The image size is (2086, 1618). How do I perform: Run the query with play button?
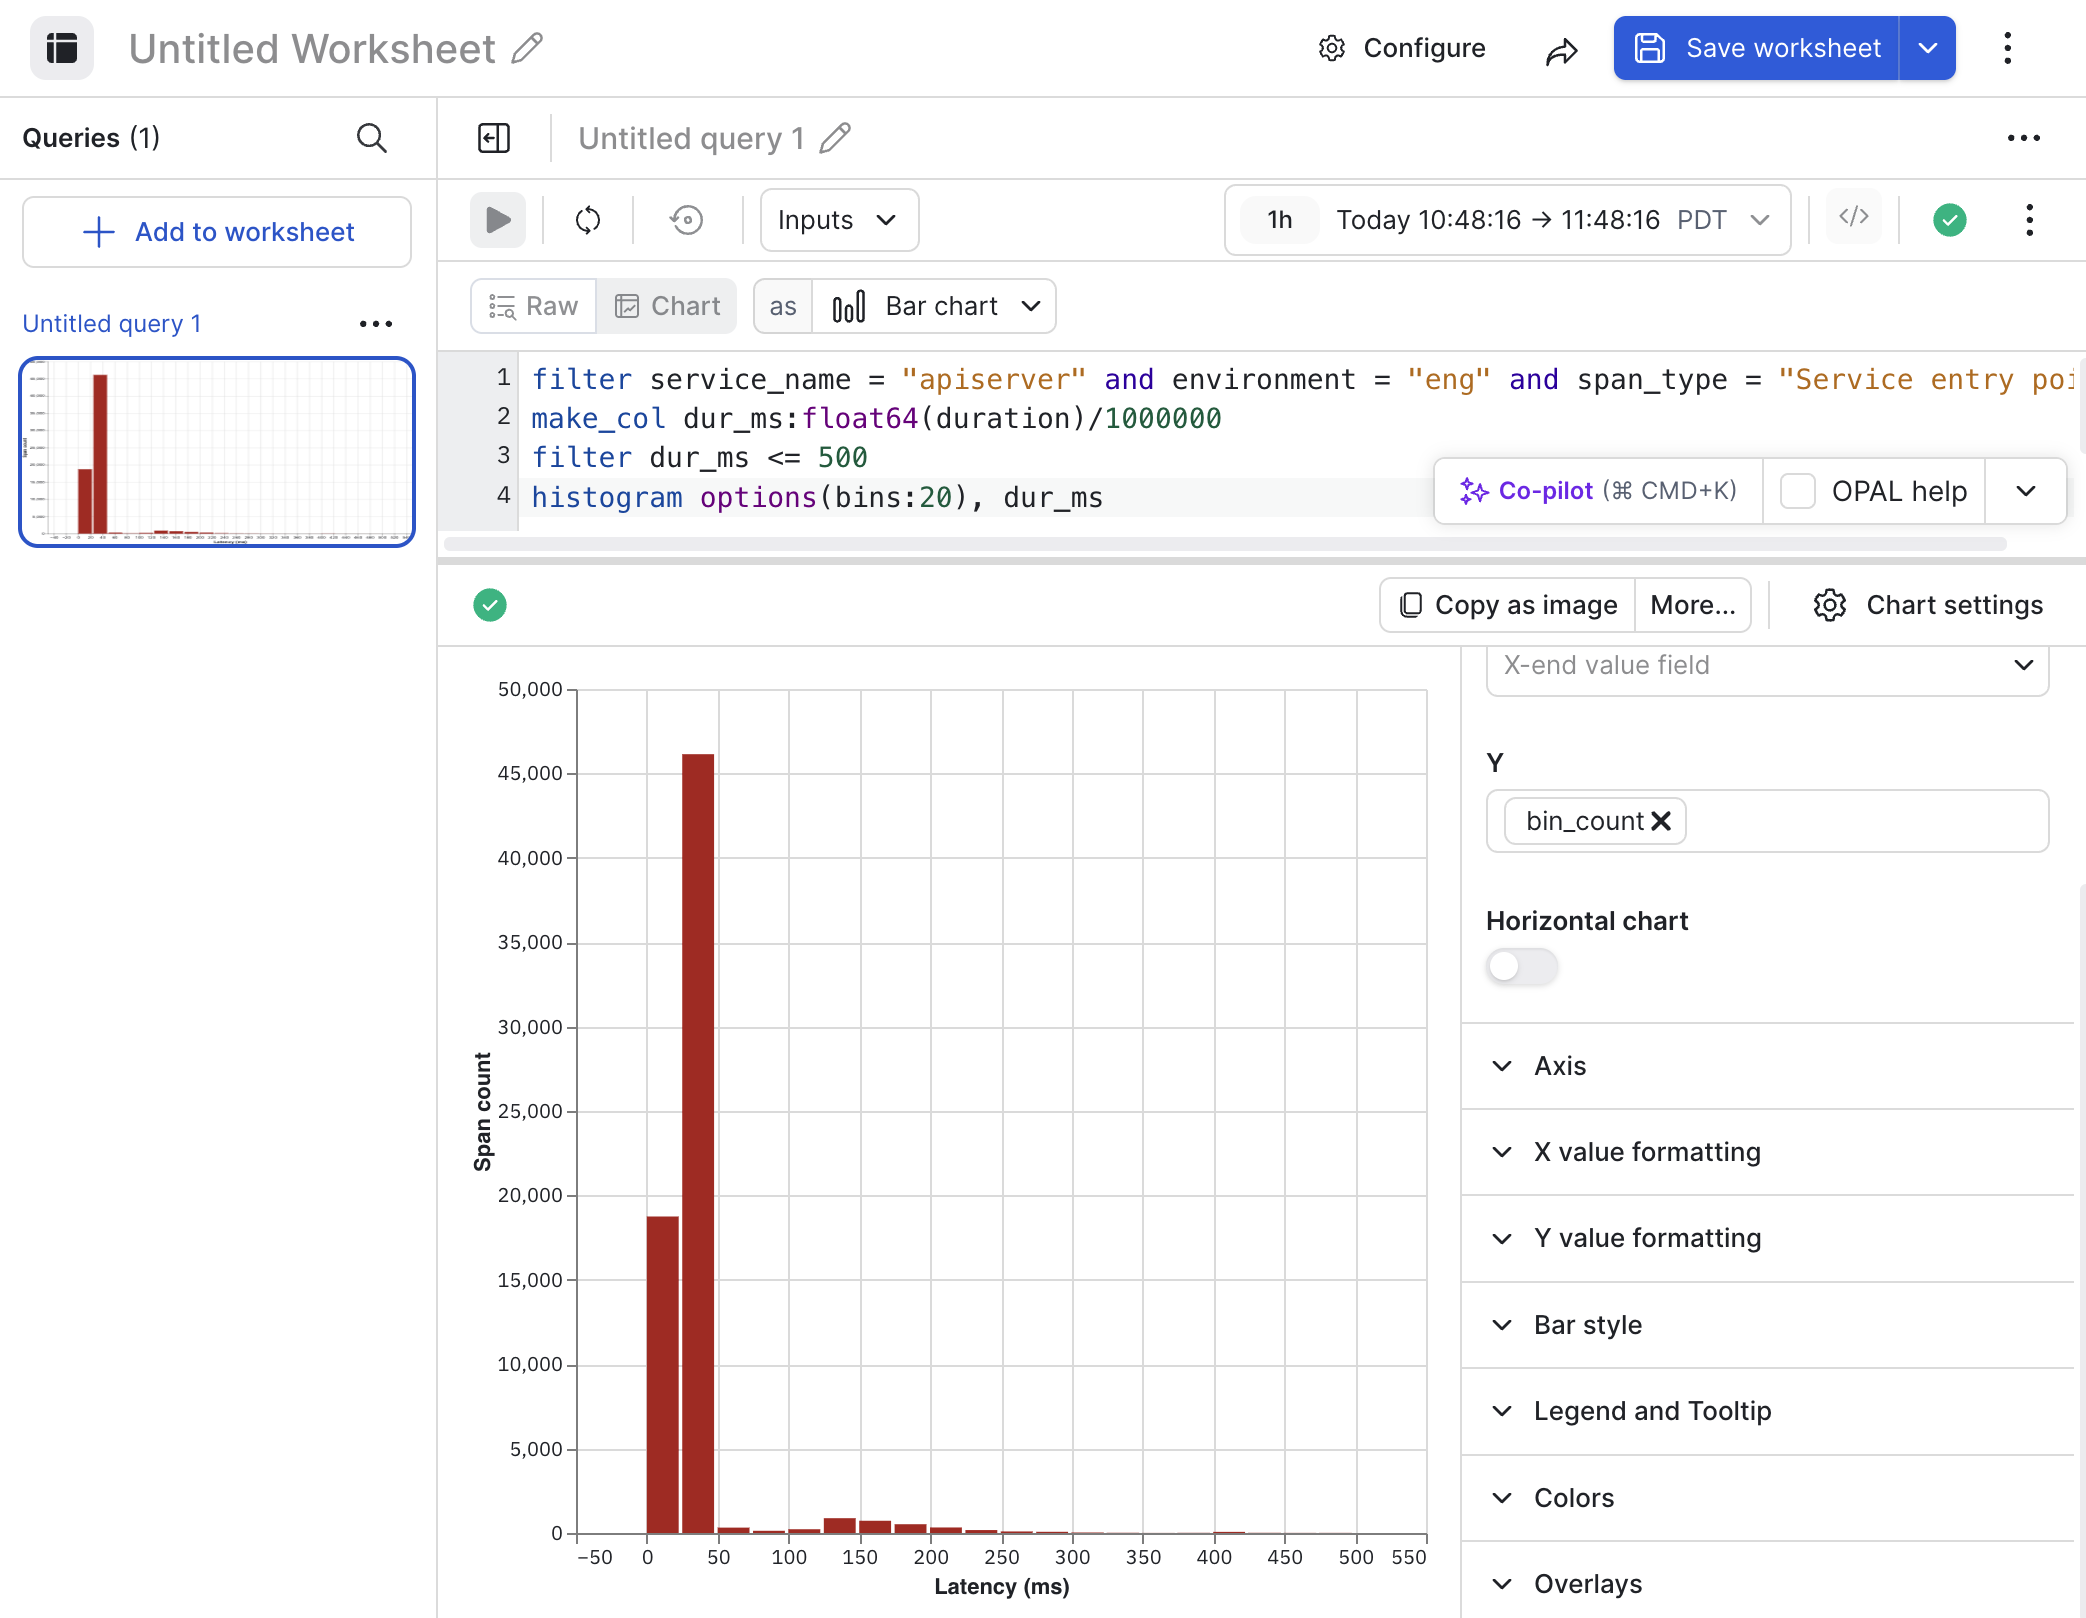click(x=498, y=220)
